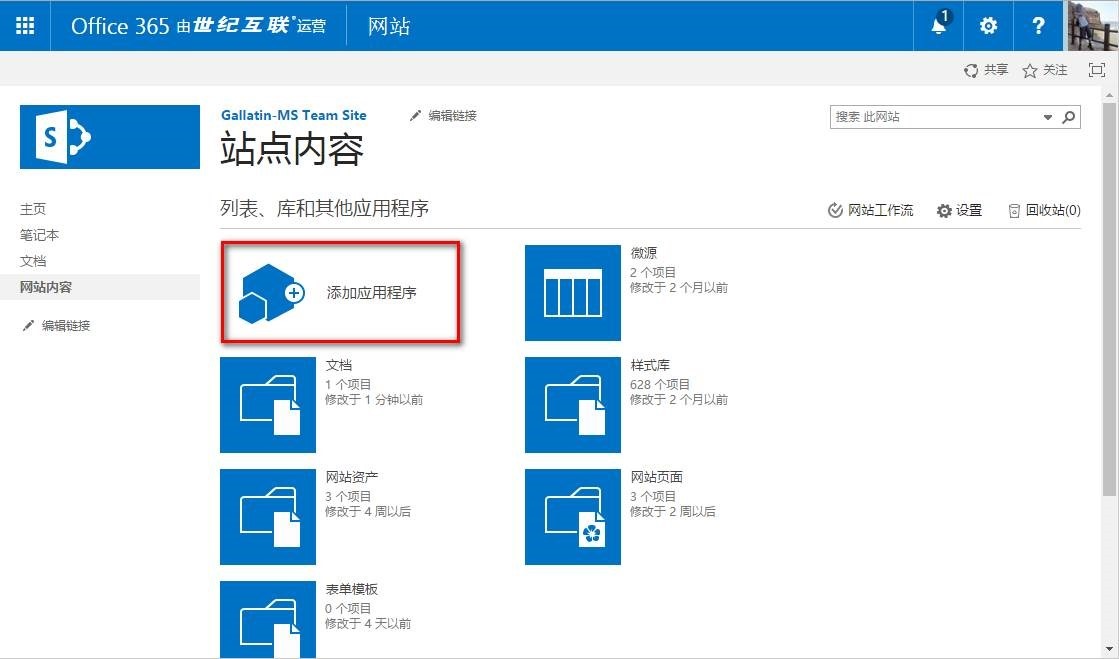Click the 回收站 recycle bin icon
The width and height of the screenshot is (1119, 659).
tap(1013, 211)
